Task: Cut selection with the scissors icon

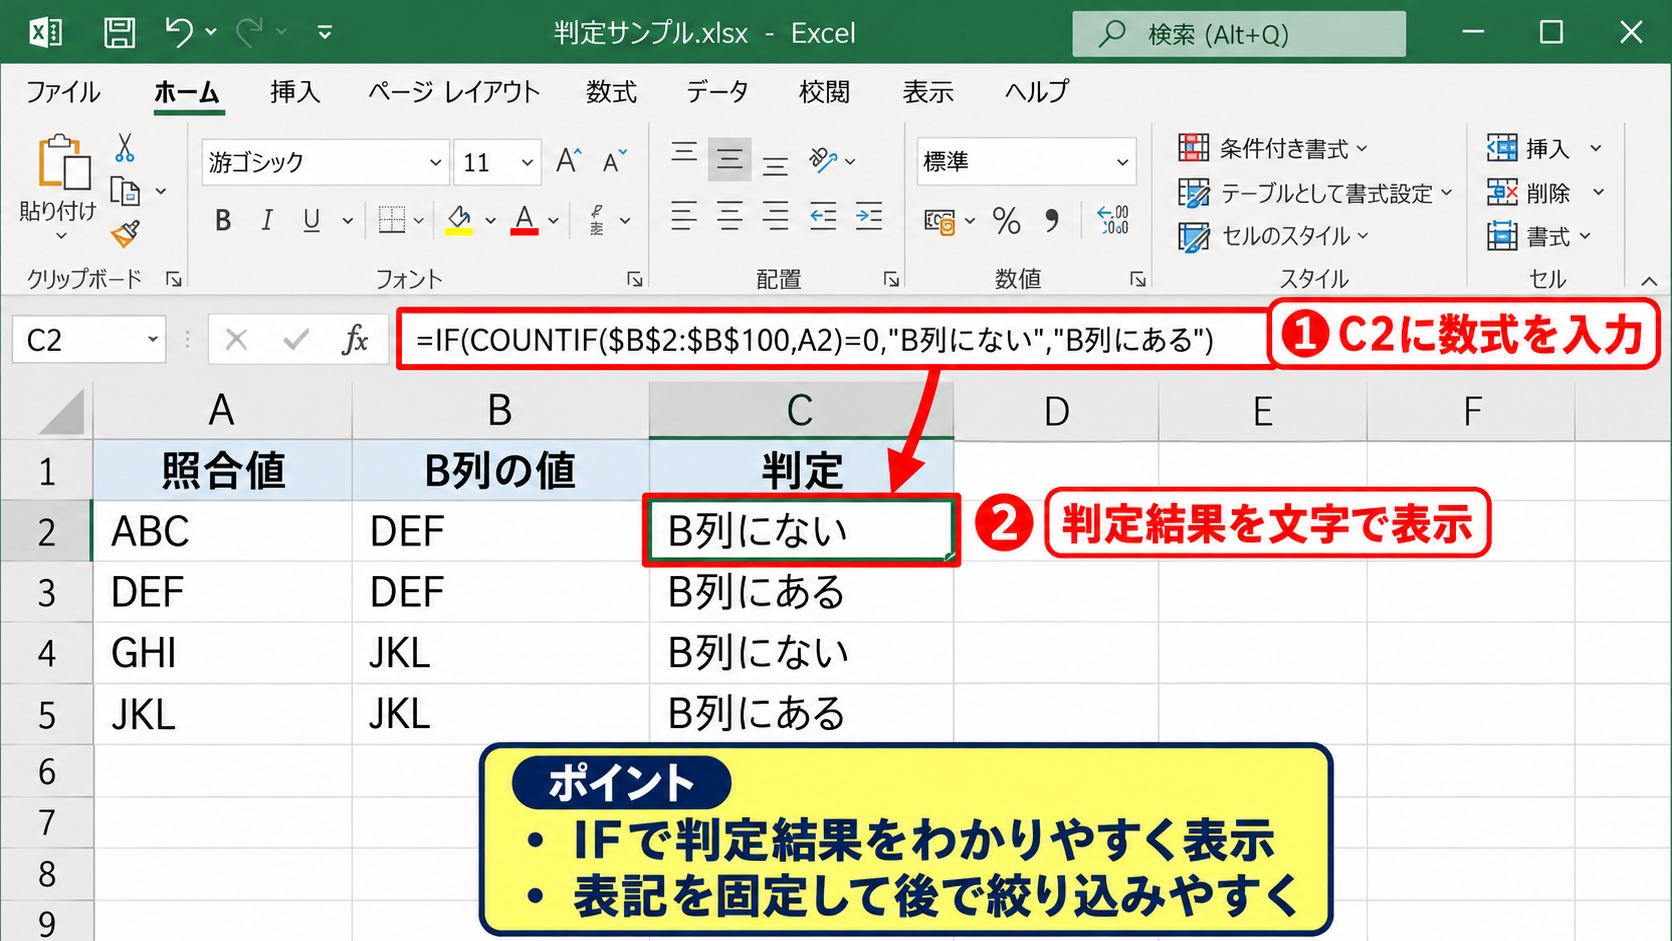Action: coord(124,148)
